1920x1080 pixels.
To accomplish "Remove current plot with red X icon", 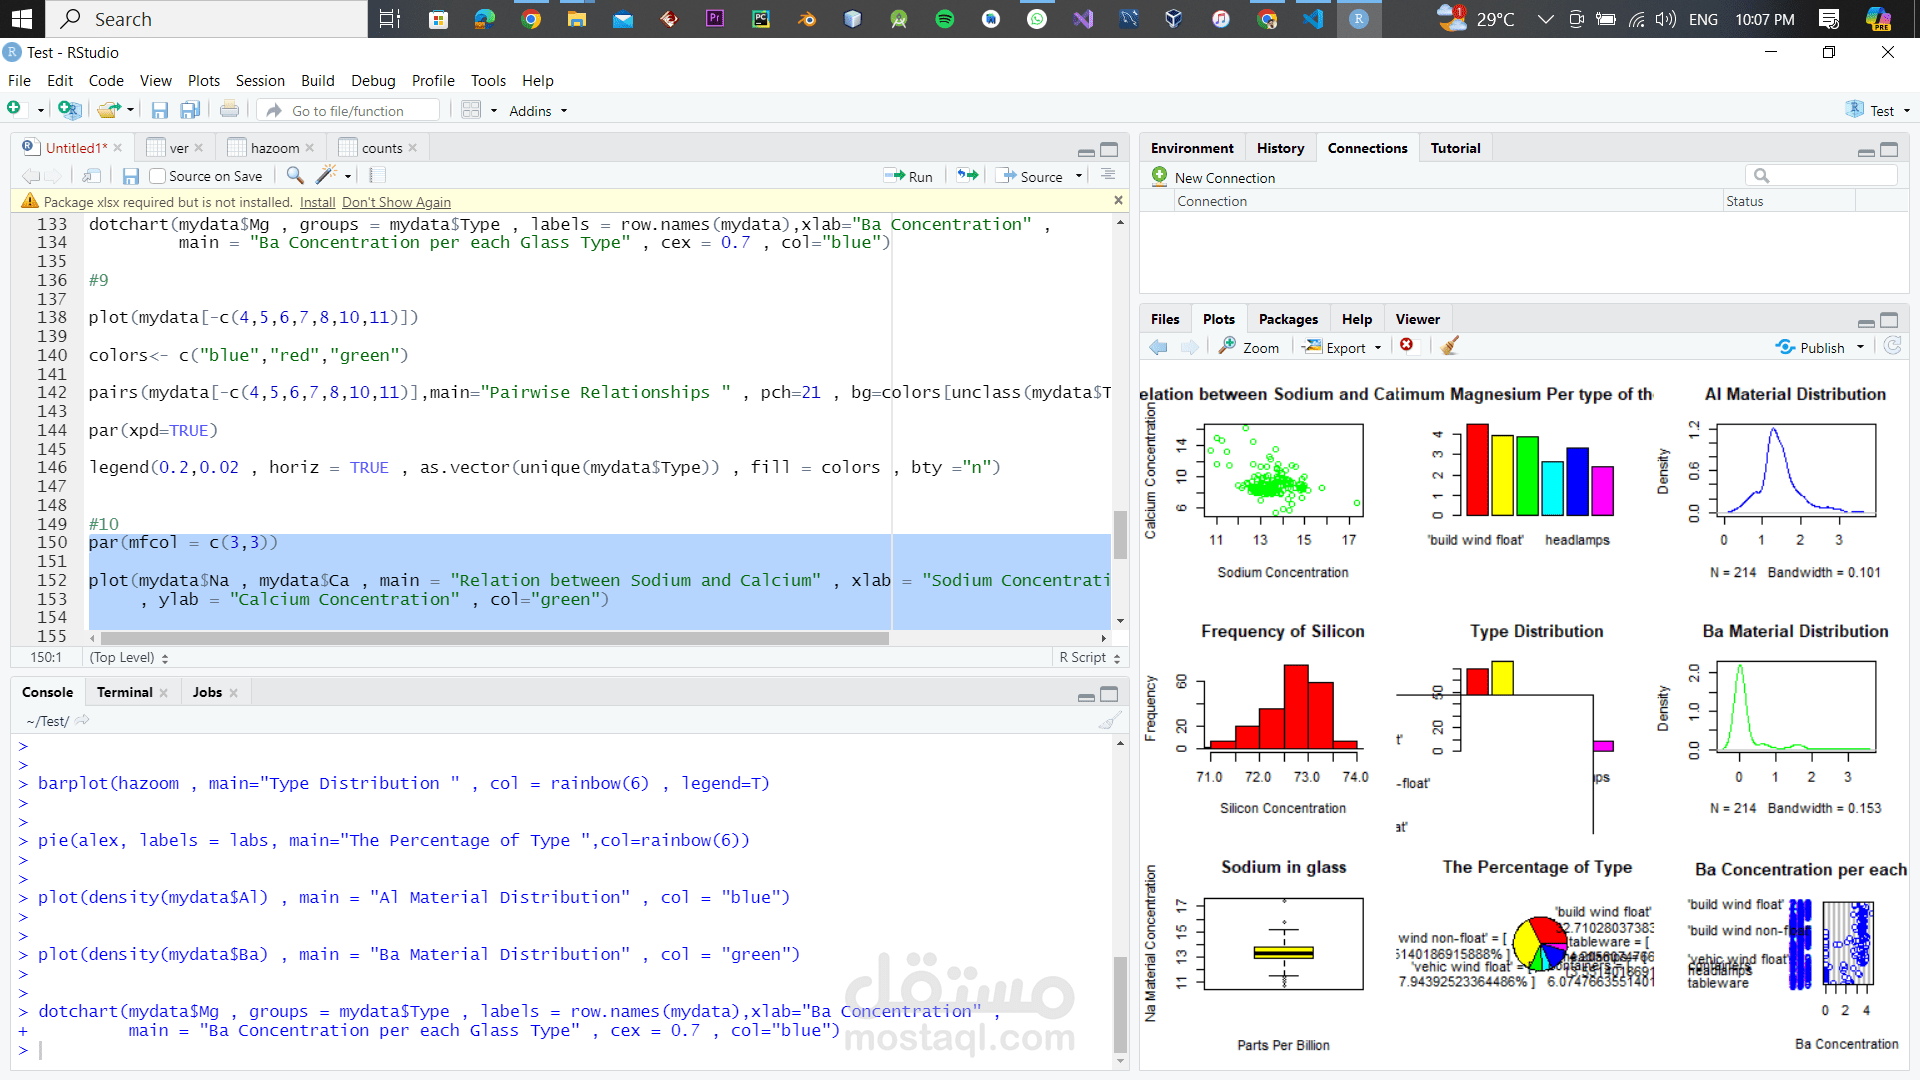I will 1407,346.
